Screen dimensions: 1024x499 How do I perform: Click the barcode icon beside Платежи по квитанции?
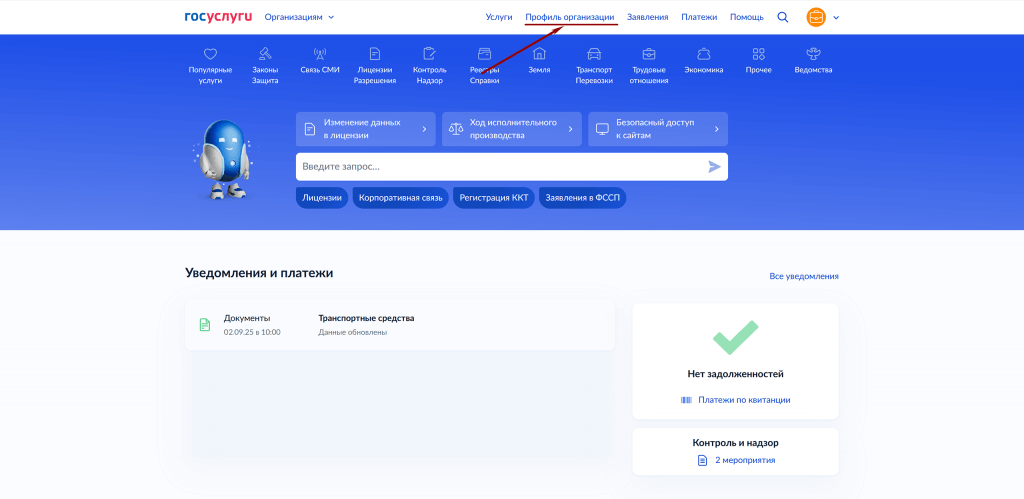pos(686,400)
